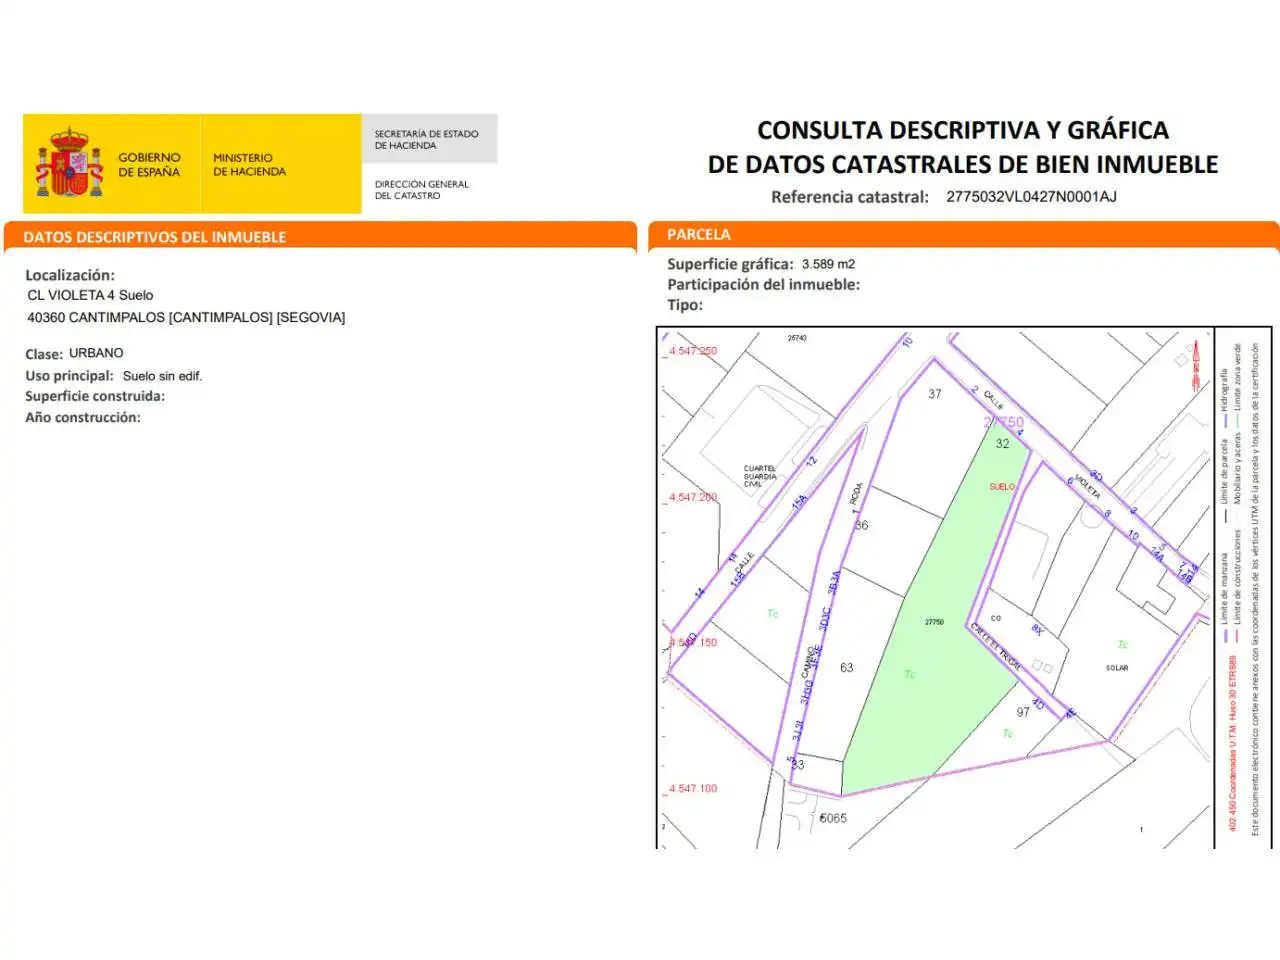Click the 'CALLE EL TRIGAL' street label
This screenshot has height=960, width=1280.
click(994, 646)
